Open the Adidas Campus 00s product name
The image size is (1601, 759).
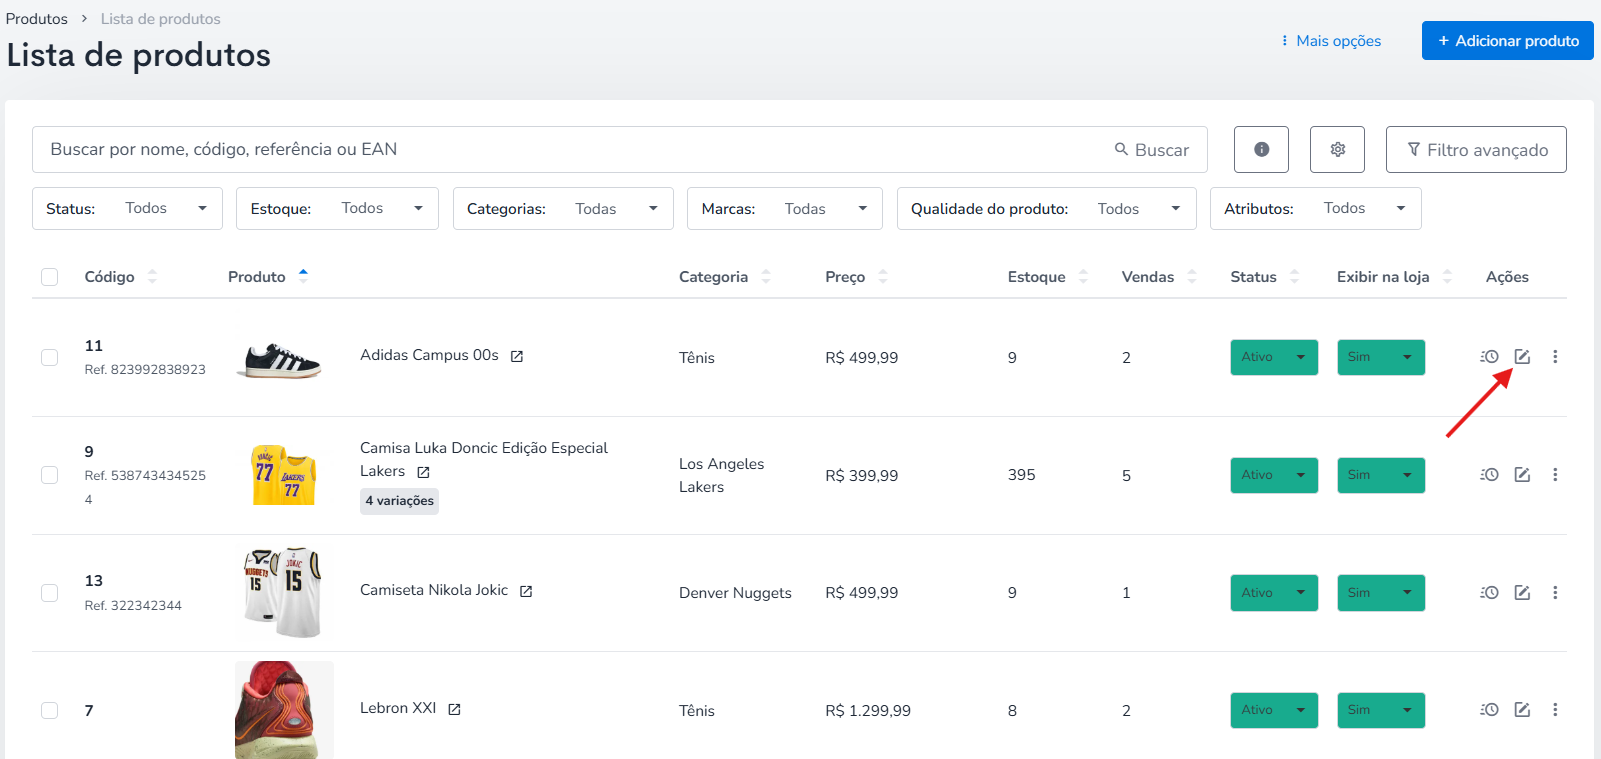(429, 355)
